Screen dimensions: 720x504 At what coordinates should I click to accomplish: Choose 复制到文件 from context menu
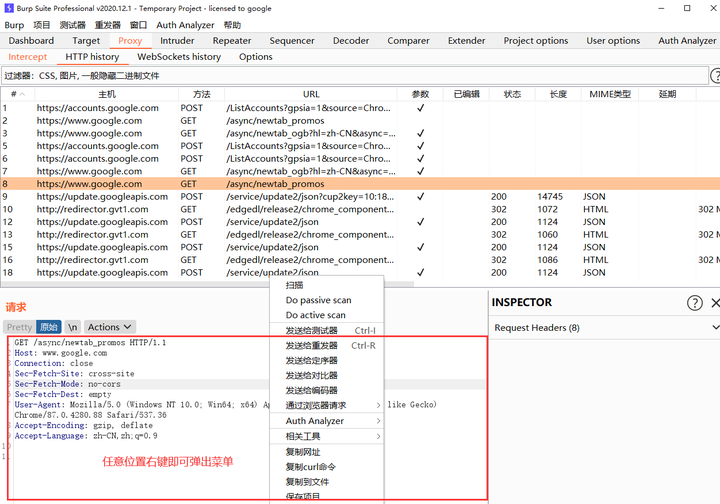pos(327,482)
